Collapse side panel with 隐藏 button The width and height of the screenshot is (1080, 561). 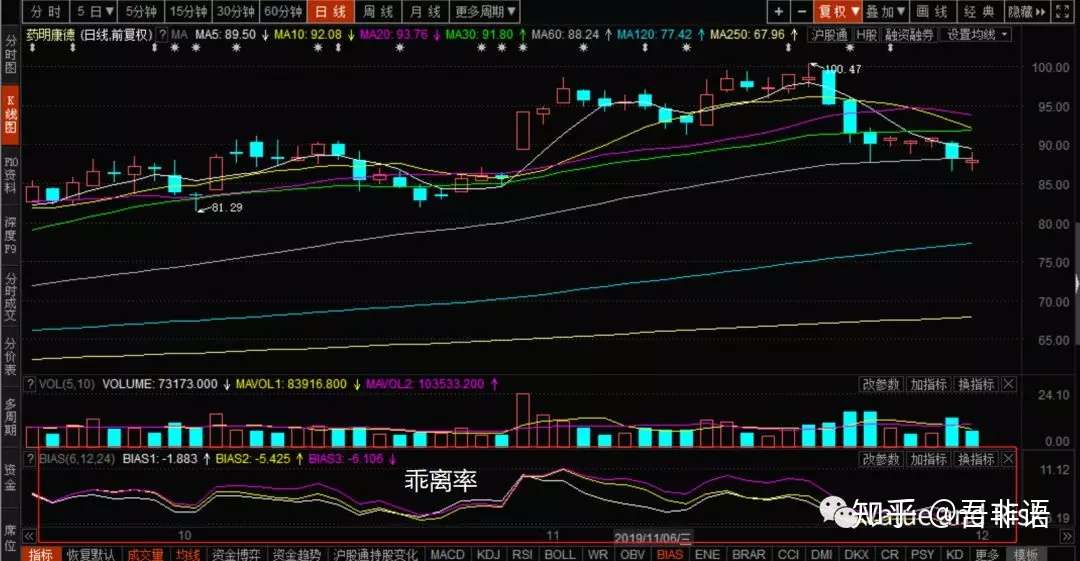pos(1027,11)
